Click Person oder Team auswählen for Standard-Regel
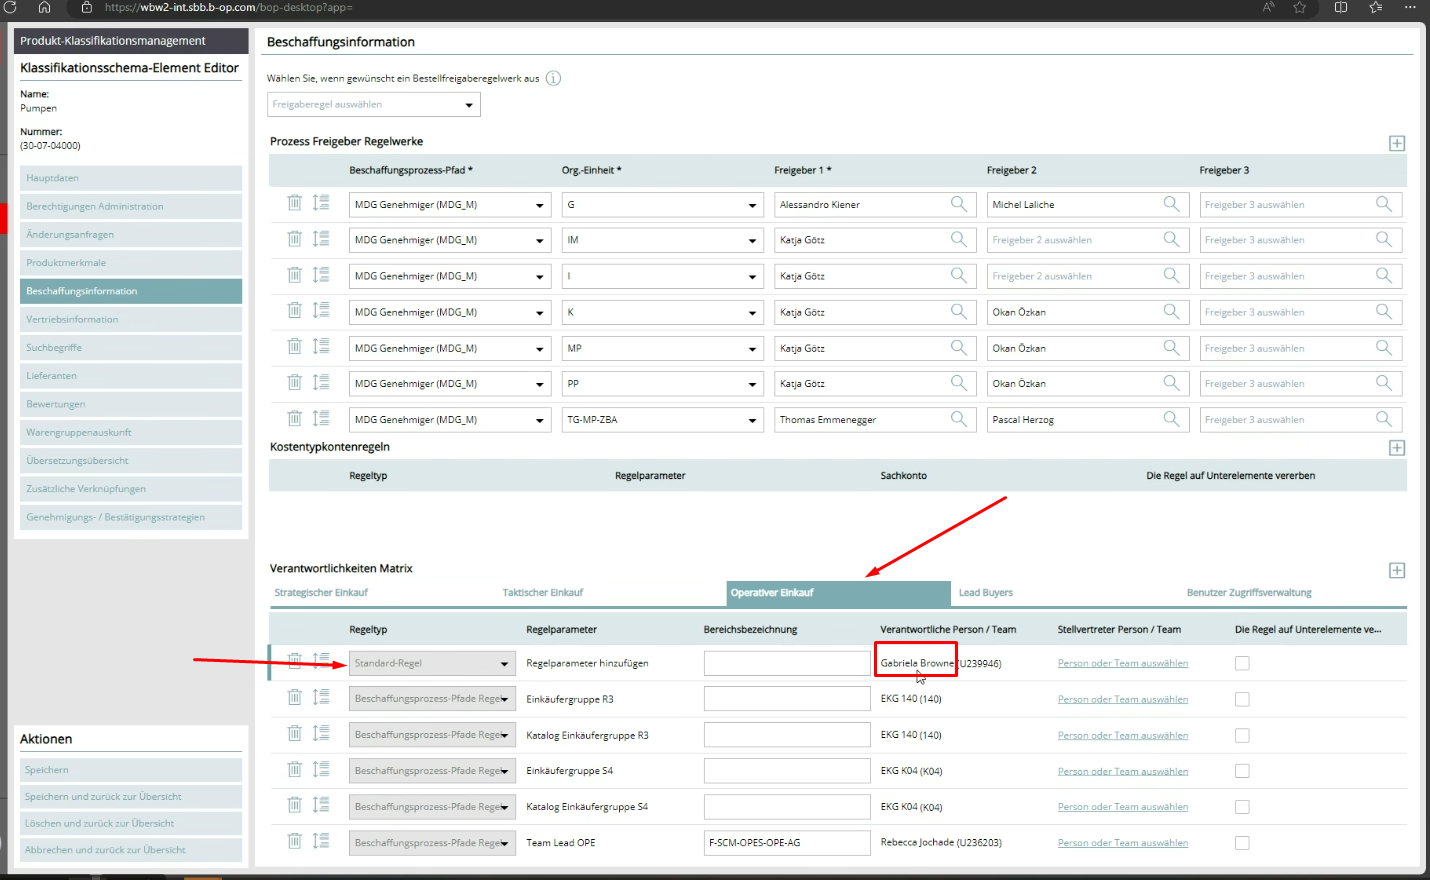The height and width of the screenshot is (880, 1430). pyautogui.click(x=1122, y=663)
